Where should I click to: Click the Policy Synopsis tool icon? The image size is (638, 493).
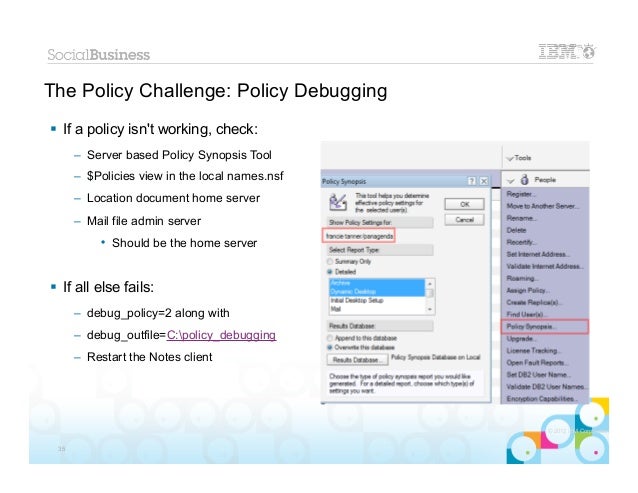338,202
